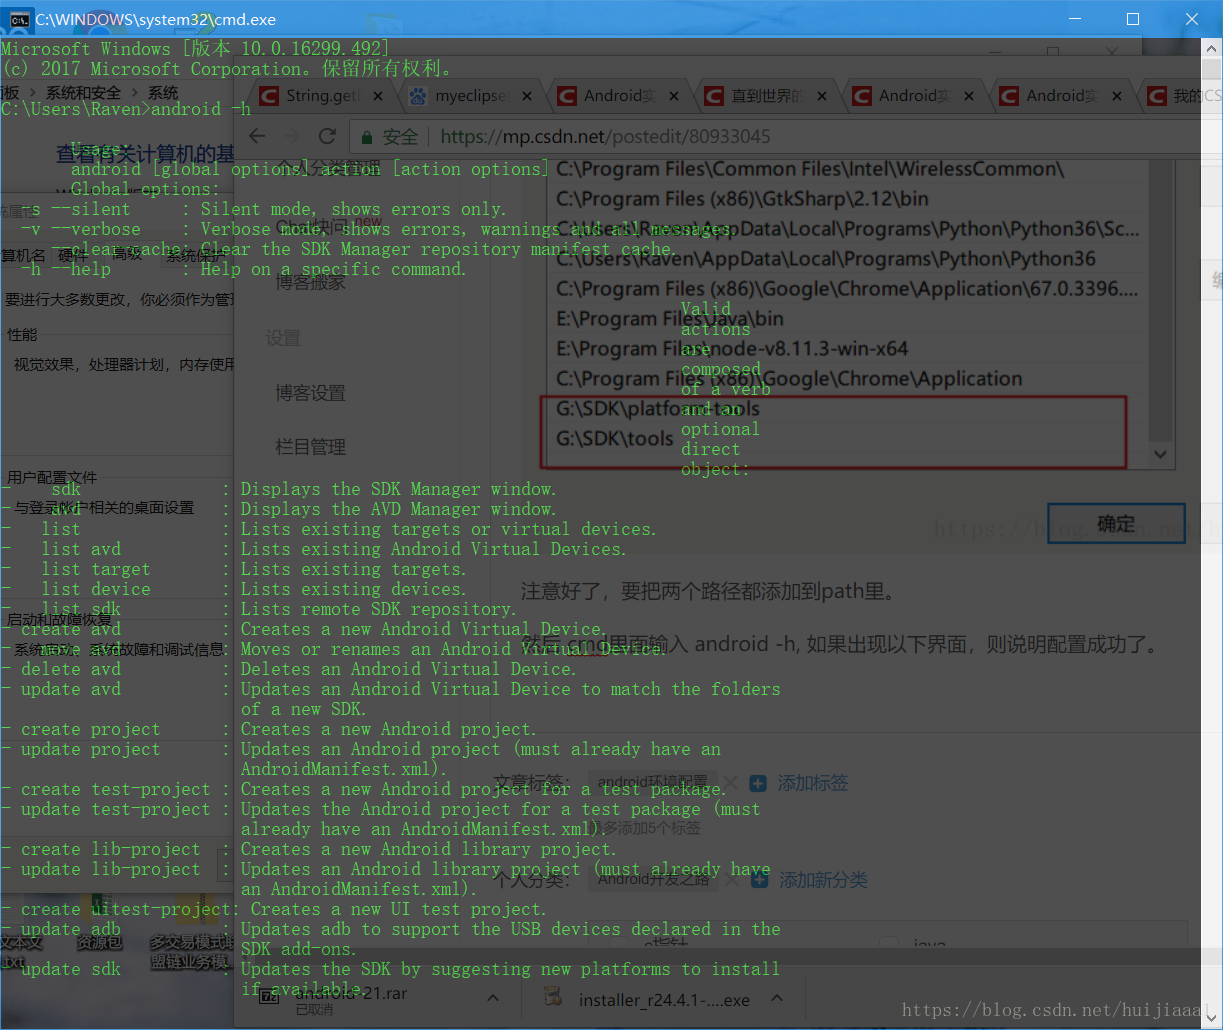Click the green secure padlock in address bar

367,137
